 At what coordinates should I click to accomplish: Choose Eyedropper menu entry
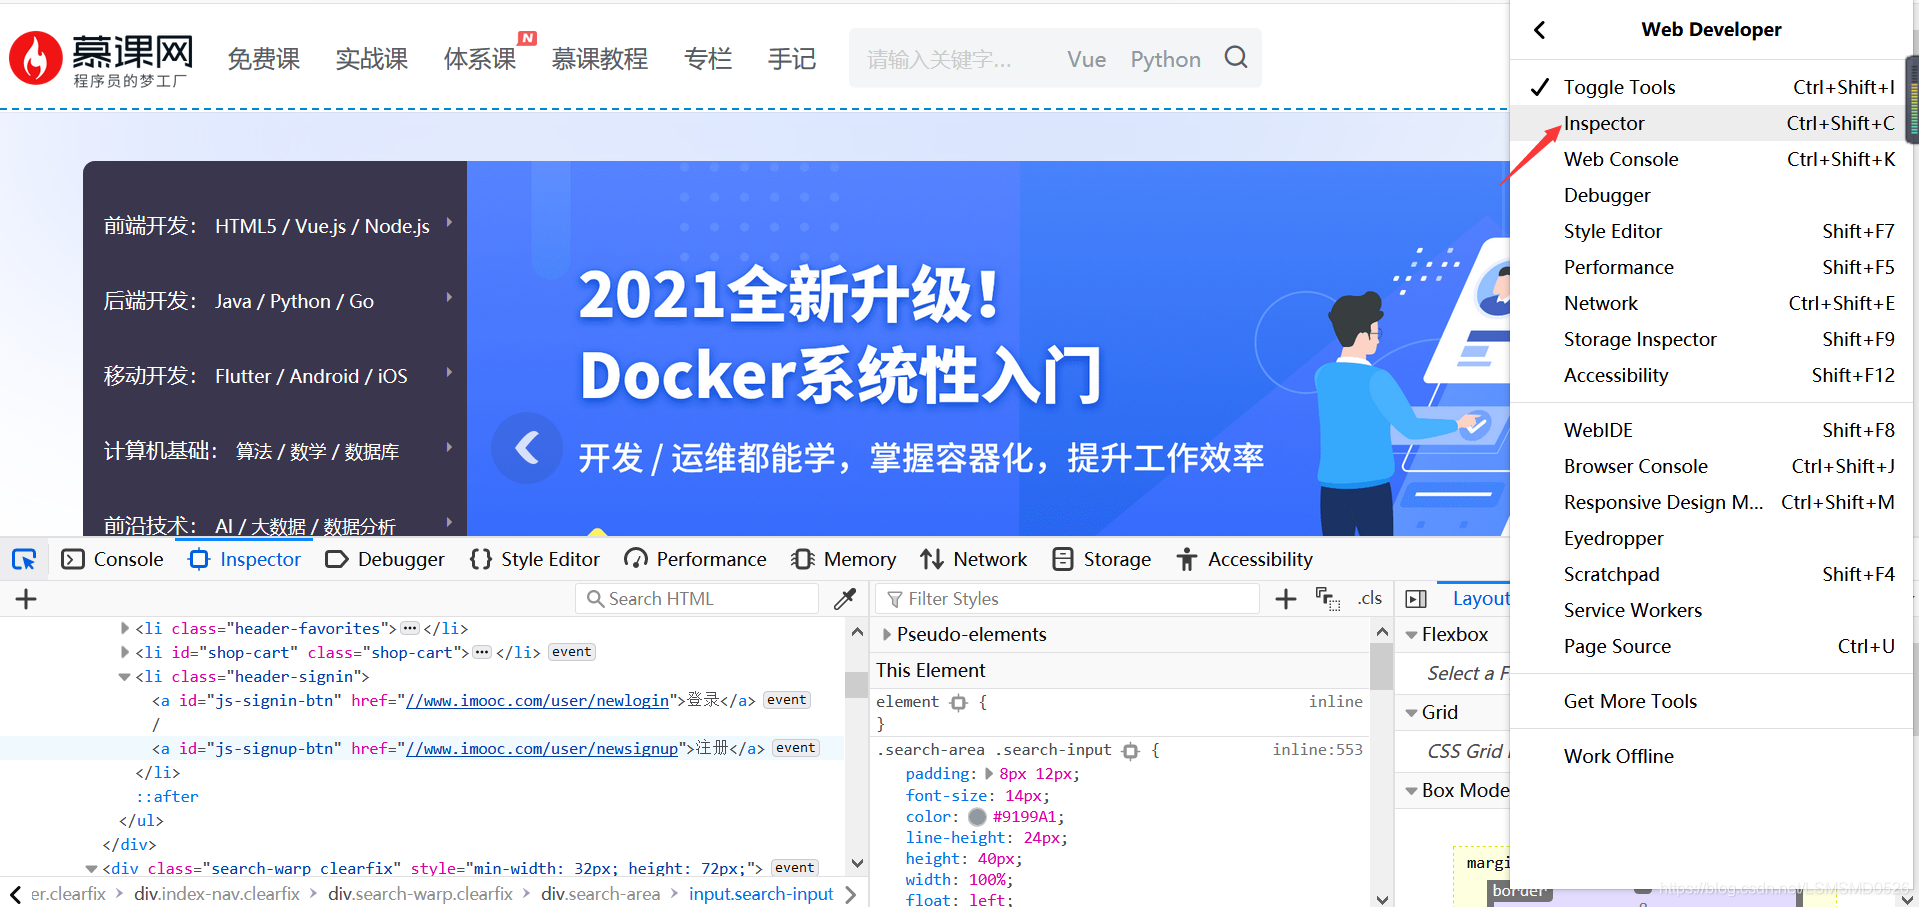1711,538
